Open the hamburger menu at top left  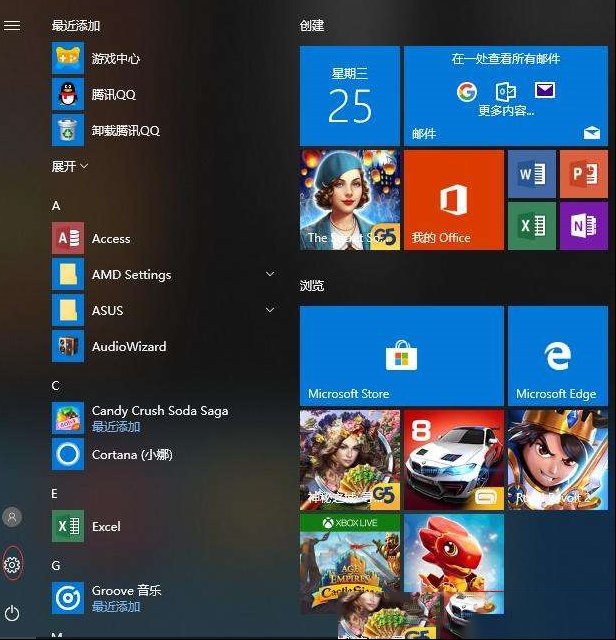[12, 26]
